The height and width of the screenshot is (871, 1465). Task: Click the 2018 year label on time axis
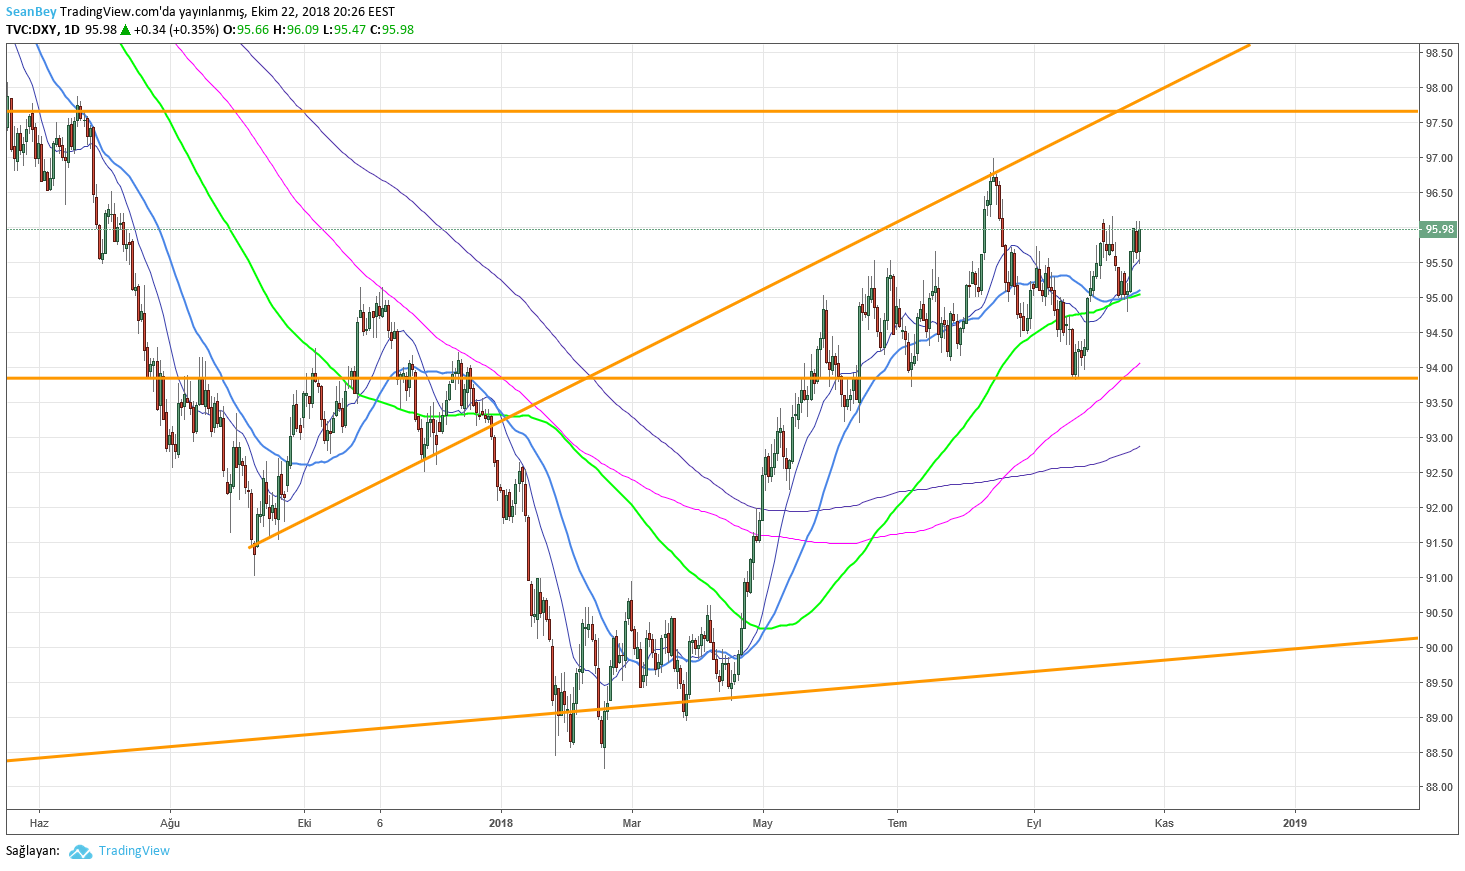[x=501, y=823]
